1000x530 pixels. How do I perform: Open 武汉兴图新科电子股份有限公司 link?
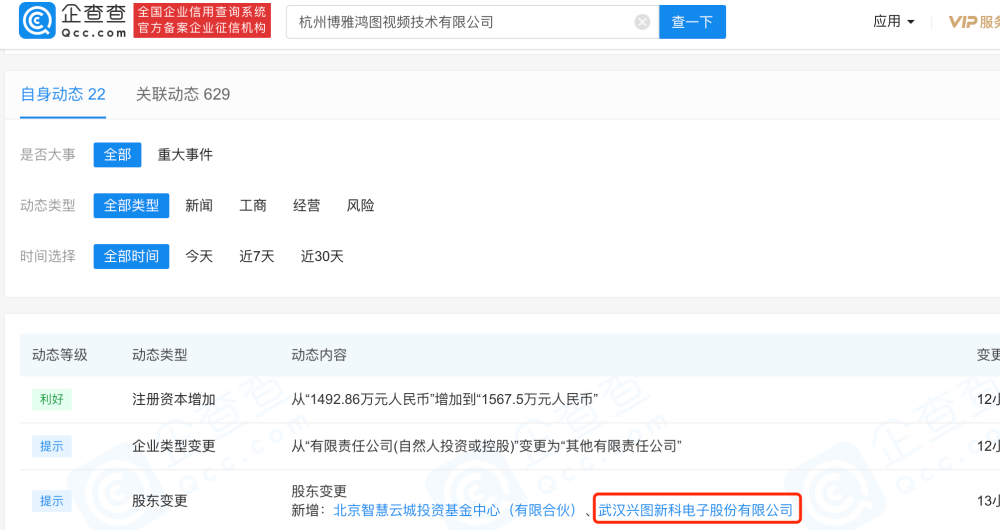[x=696, y=510]
